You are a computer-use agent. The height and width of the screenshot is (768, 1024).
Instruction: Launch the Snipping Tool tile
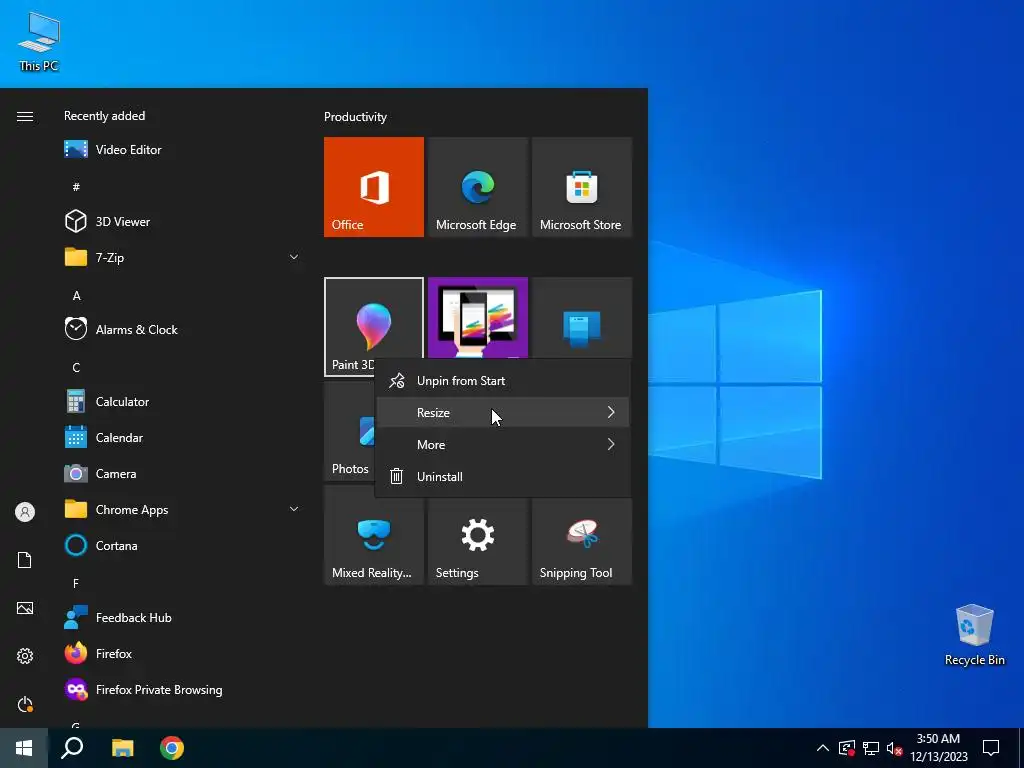click(x=582, y=542)
